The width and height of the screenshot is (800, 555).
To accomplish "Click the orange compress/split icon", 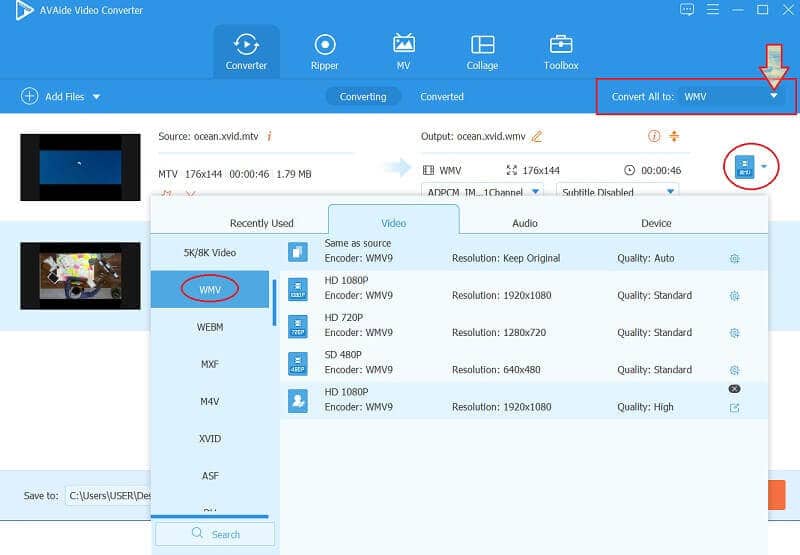I will point(674,136).
